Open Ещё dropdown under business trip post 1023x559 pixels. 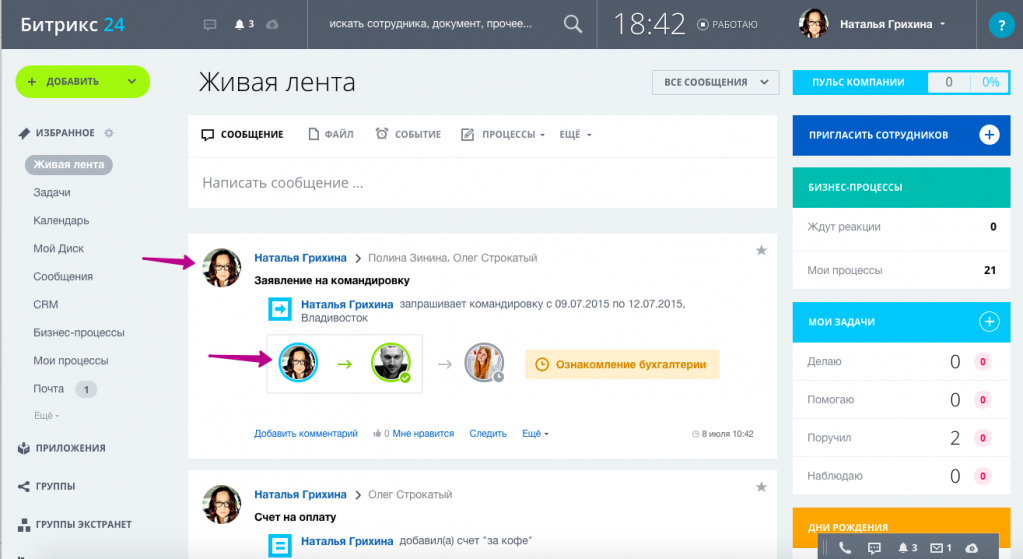535,434
